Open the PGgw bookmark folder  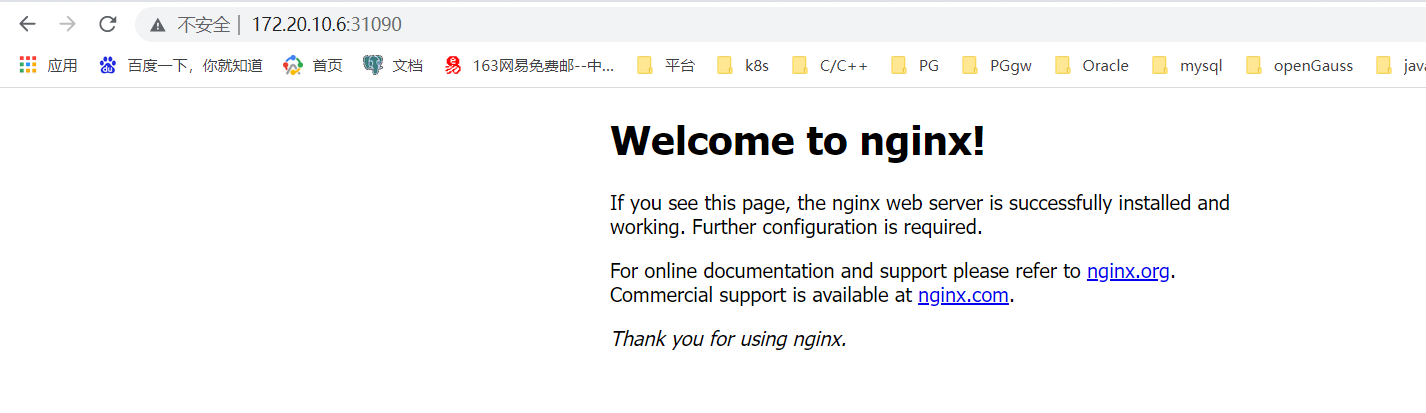pyautogui.click(x=997, y=65)
